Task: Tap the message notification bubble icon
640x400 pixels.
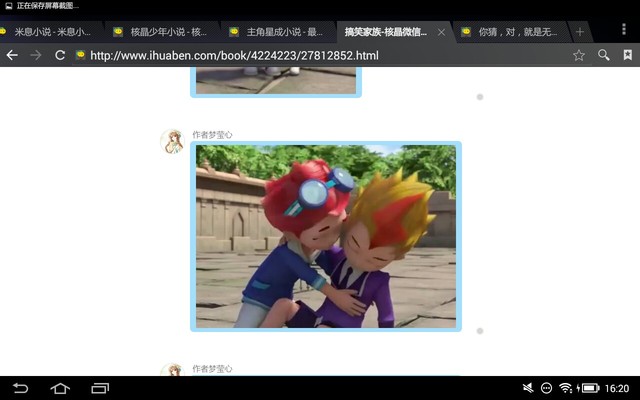Action: coord(547,388)
